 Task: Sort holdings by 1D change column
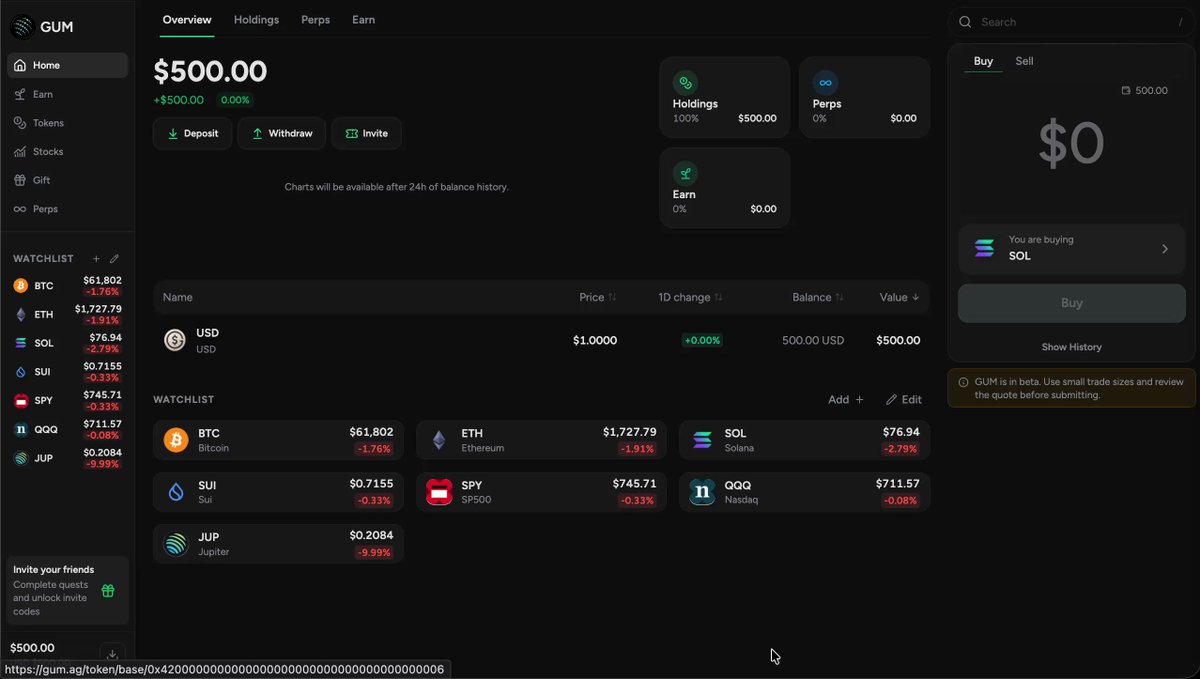pyautogui.click(x=690, y=297)
